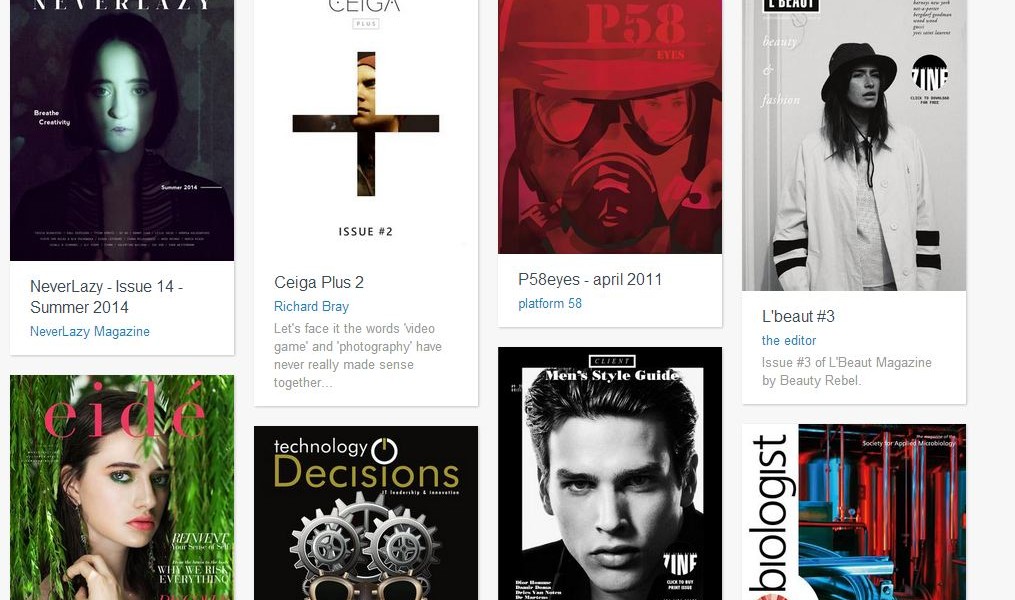Click the NeverLazy - Issue 14 - Summer 2014 title

(x=107, y=296)
